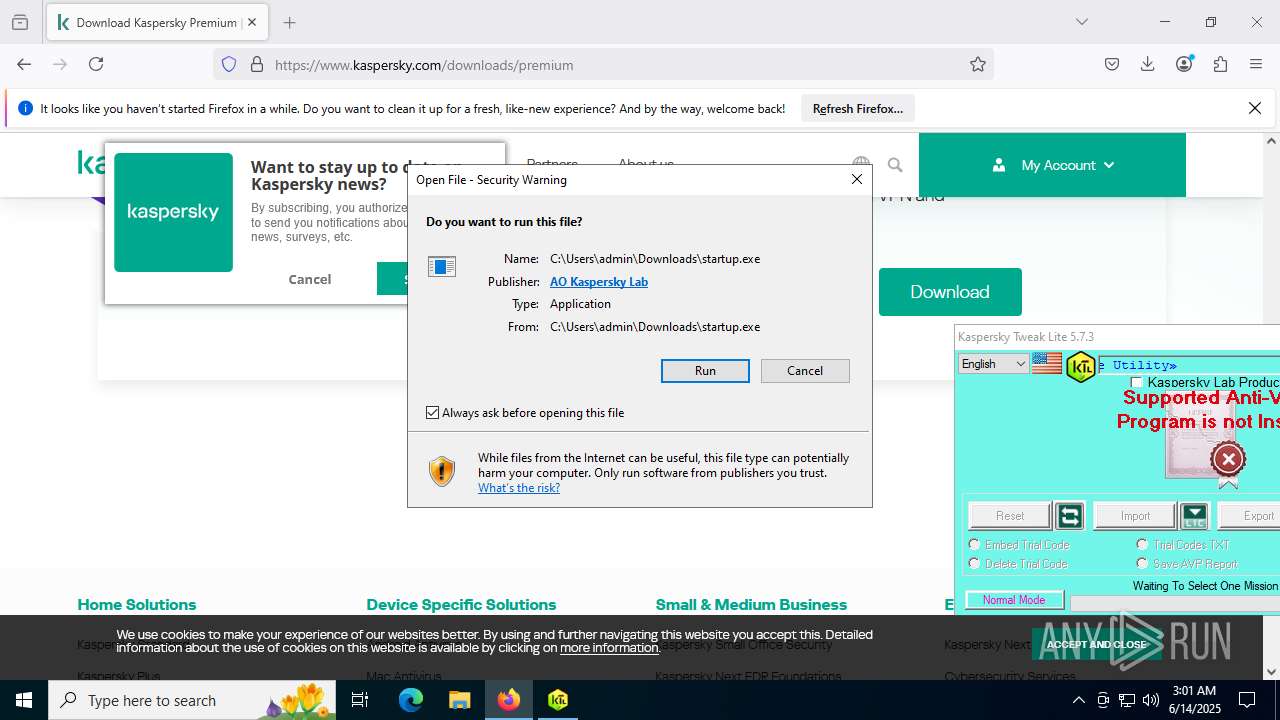Open the taskbar clock and date
1280x720 pixels.
coord(1192,700)
